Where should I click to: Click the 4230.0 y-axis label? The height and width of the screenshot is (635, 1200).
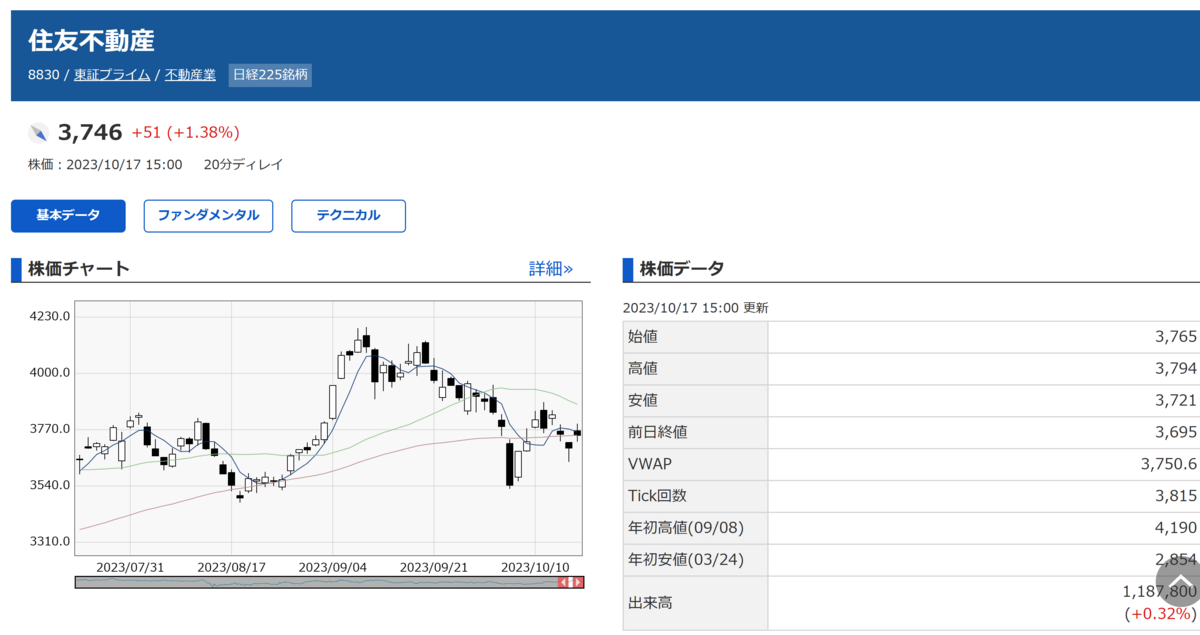52,316
